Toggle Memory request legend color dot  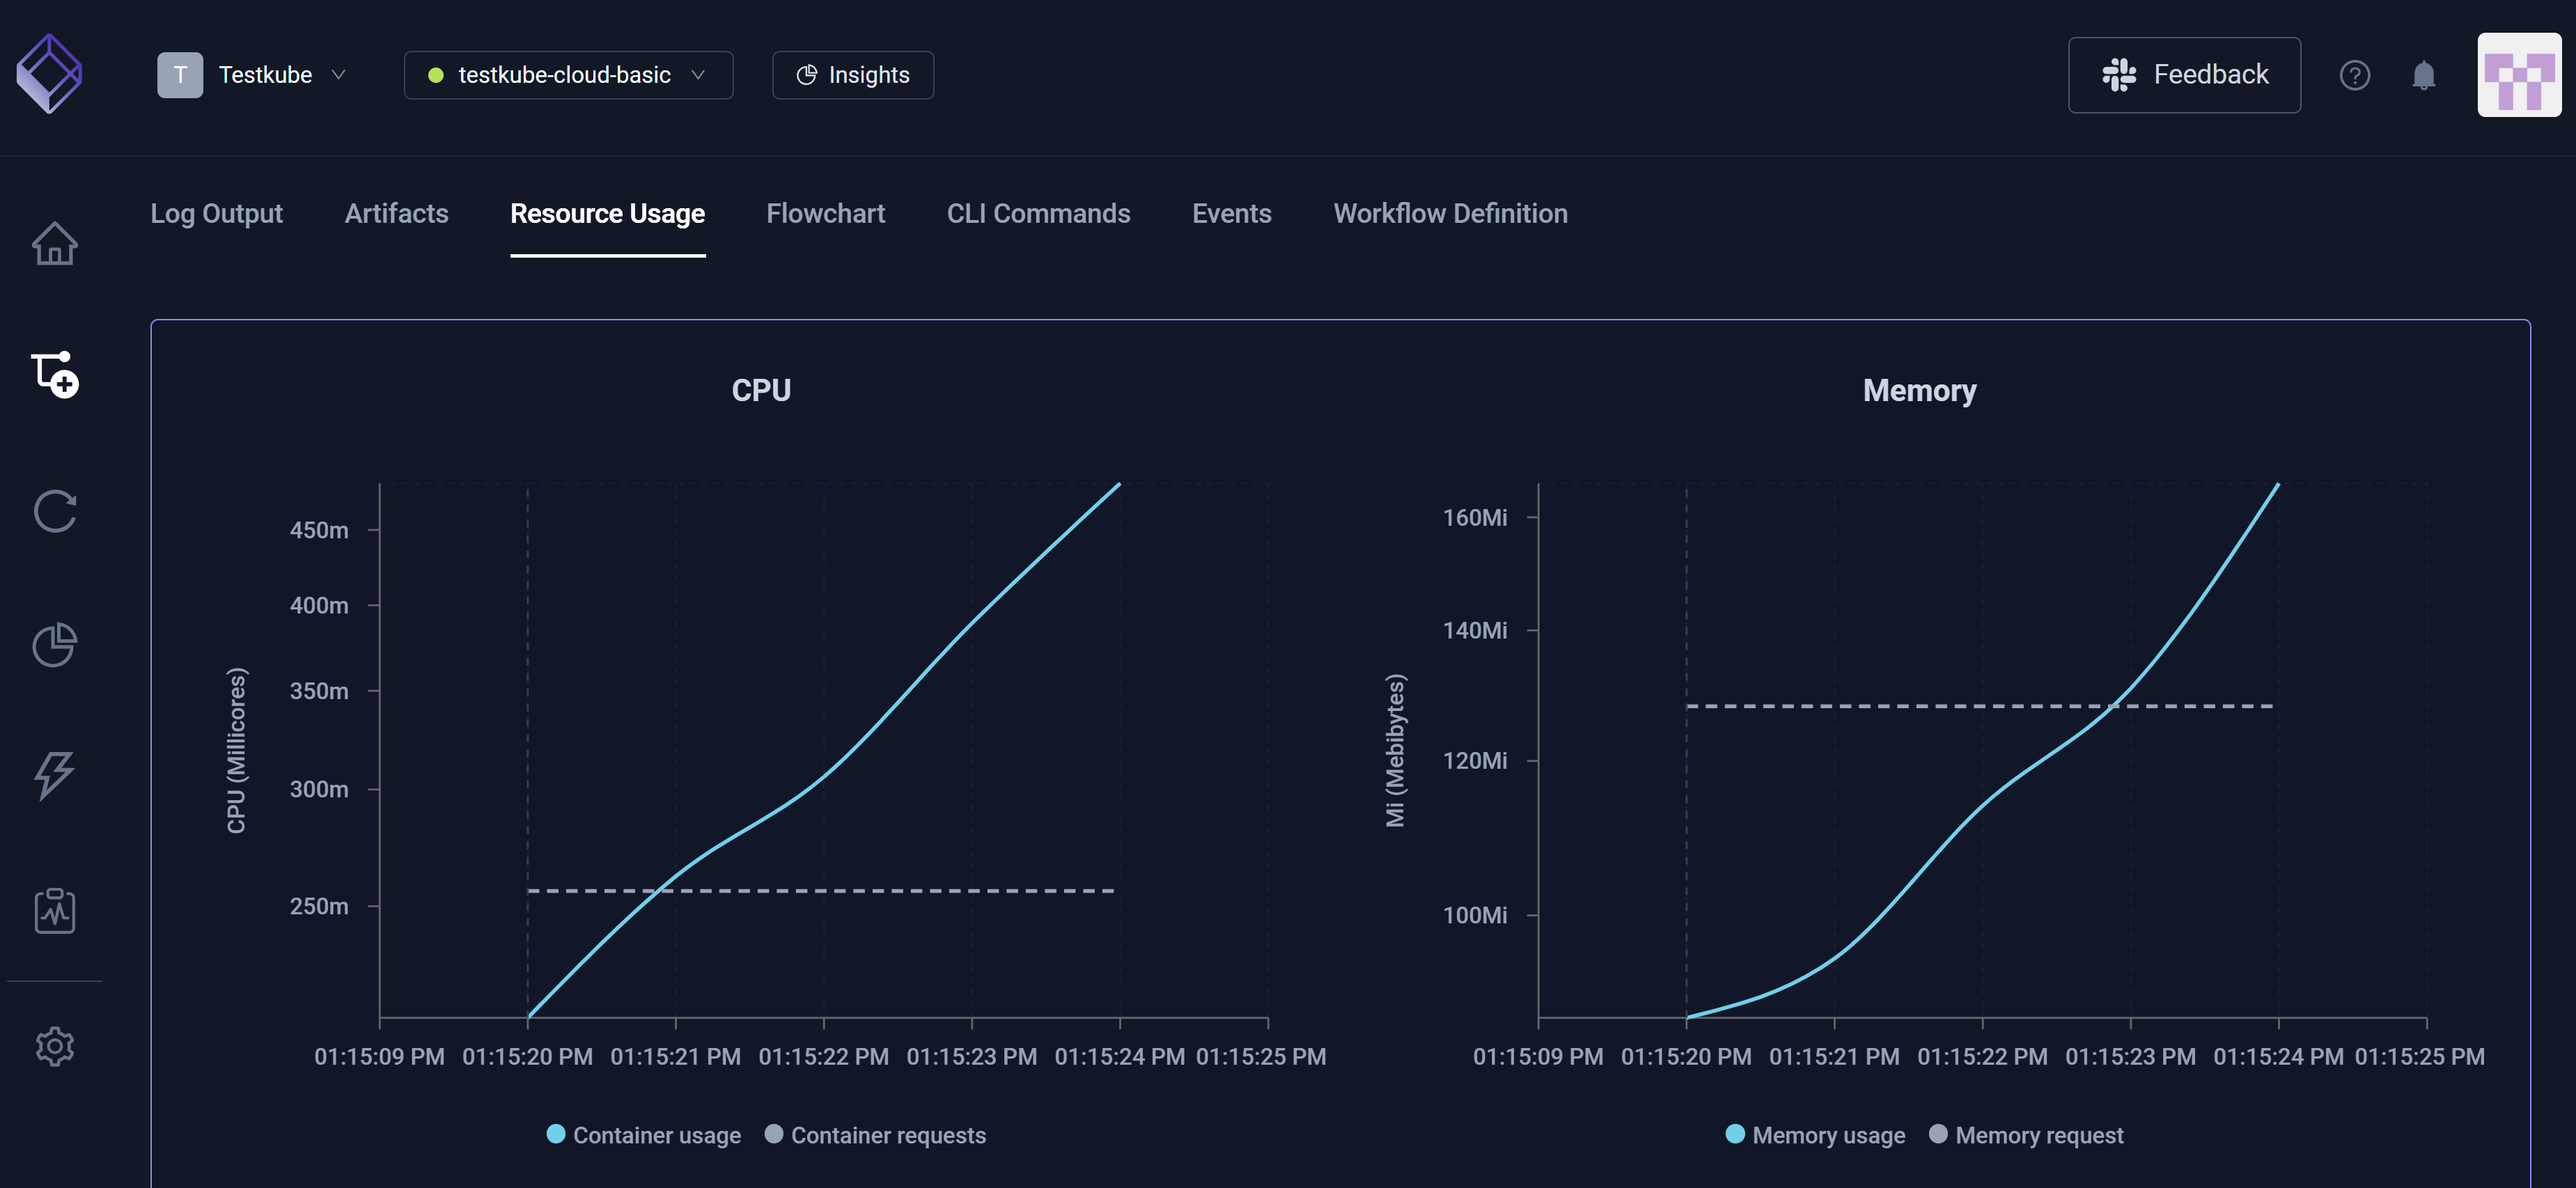pyautogui.click(x=1938, y=1134)
